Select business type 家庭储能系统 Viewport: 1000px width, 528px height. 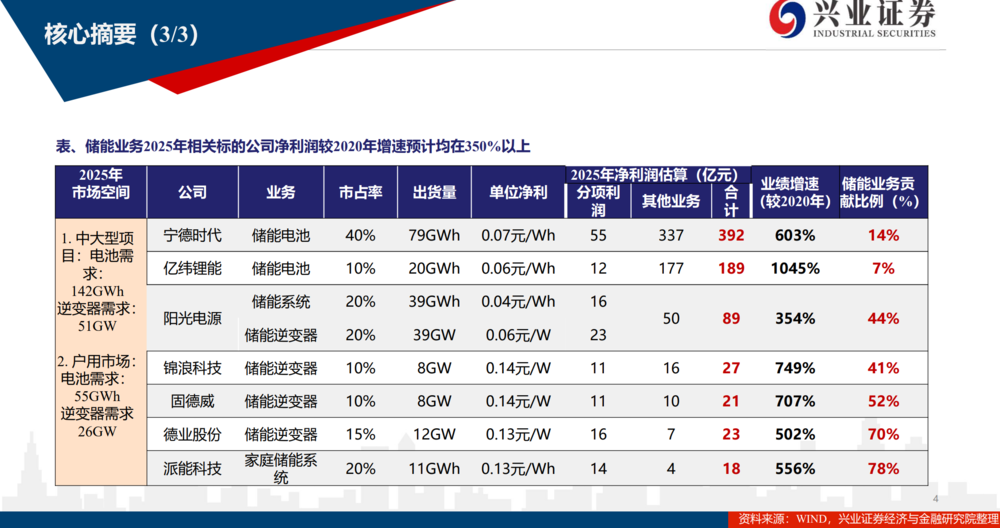(281, 469)
